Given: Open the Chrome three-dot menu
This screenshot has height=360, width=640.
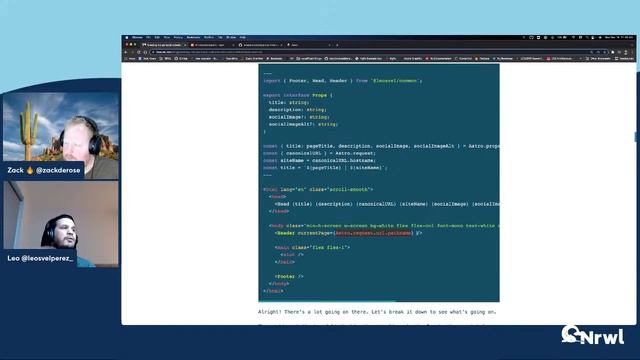Looking at the screenshot, I should pyautogui.click(x=632, y=52).
